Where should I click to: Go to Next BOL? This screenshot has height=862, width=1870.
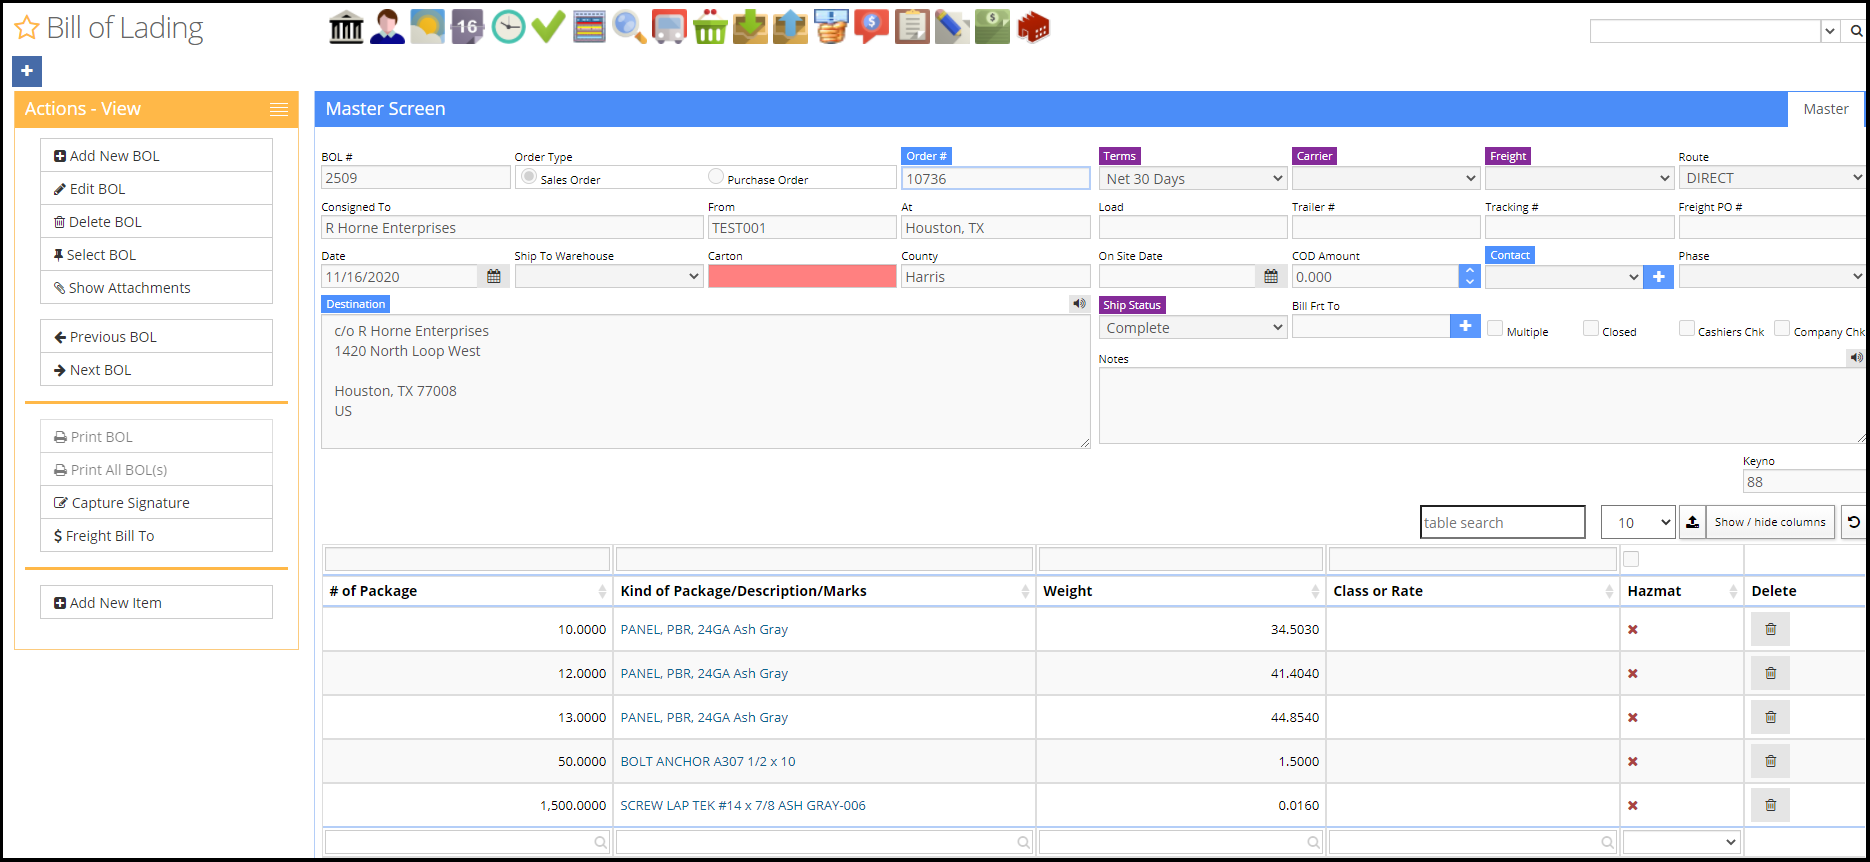tap(156, 370)
